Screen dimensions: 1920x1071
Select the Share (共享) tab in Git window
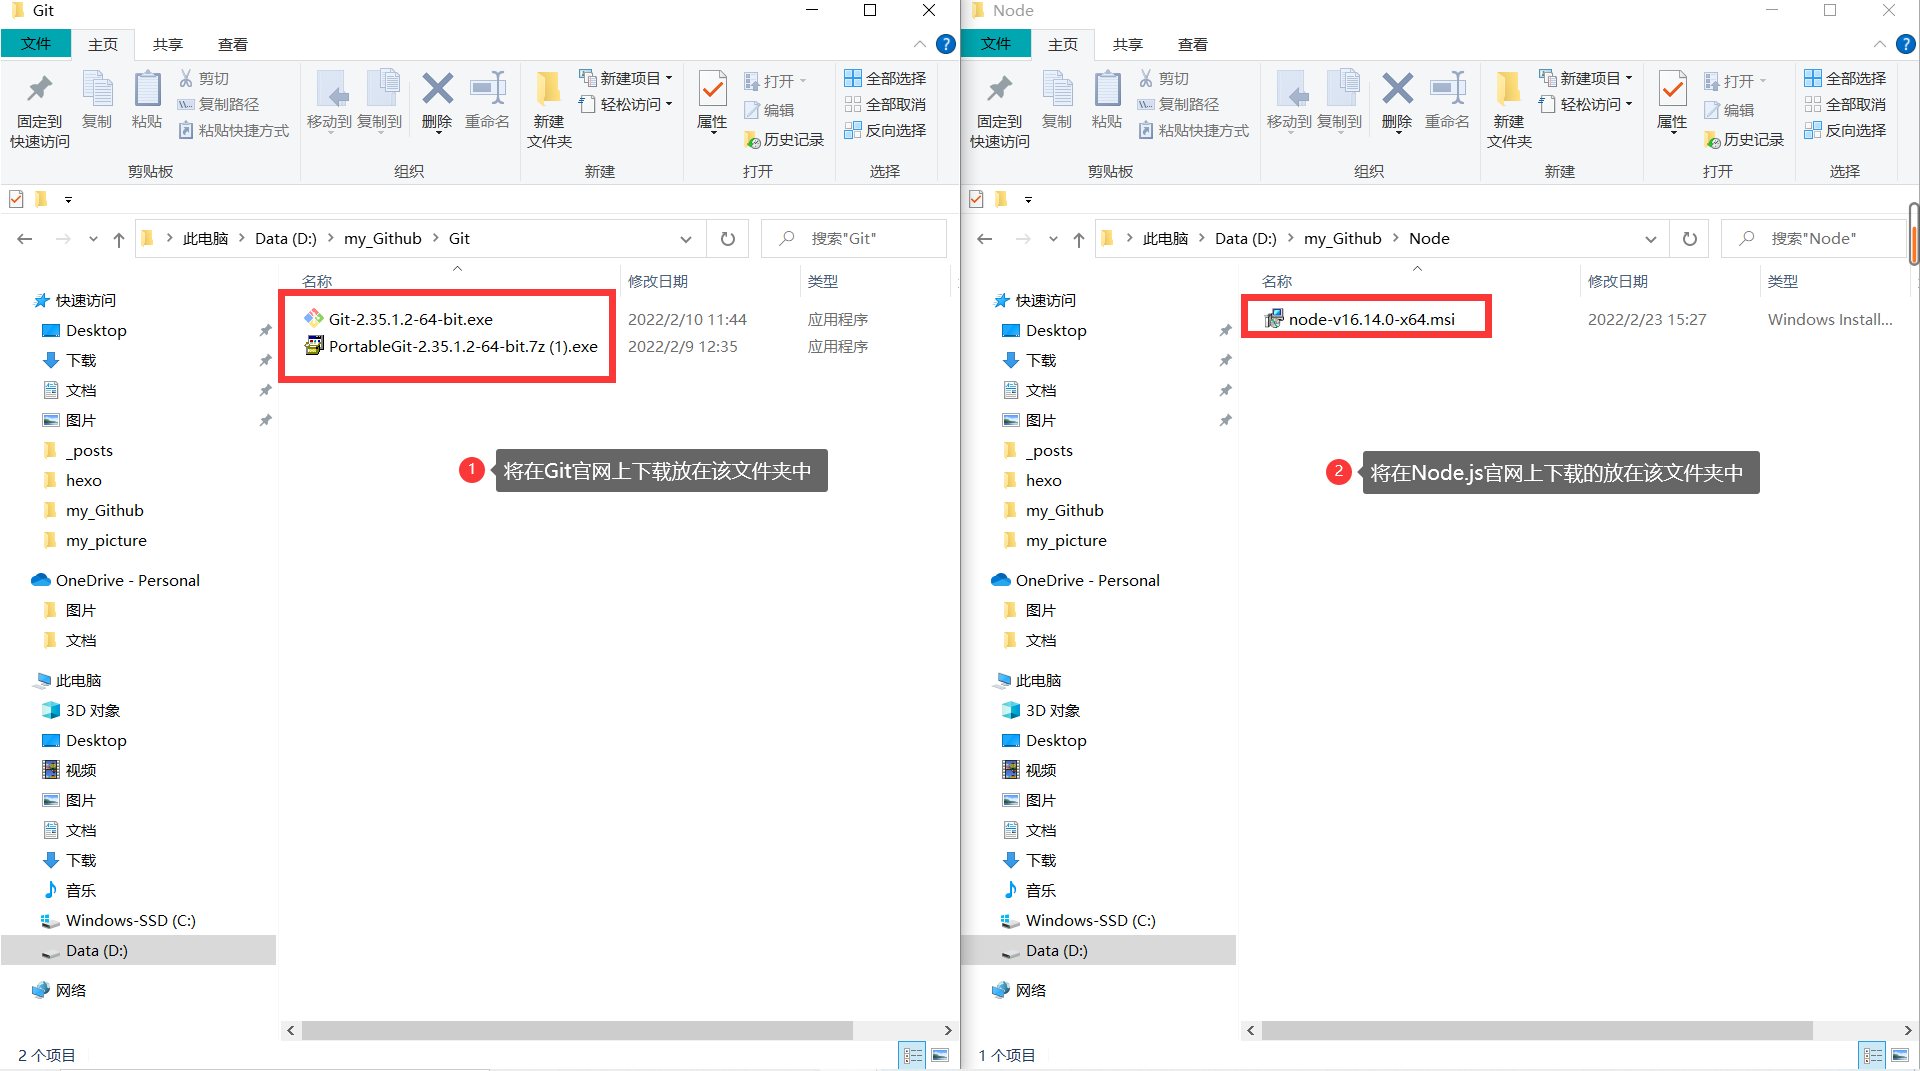[x=168, y=44]
